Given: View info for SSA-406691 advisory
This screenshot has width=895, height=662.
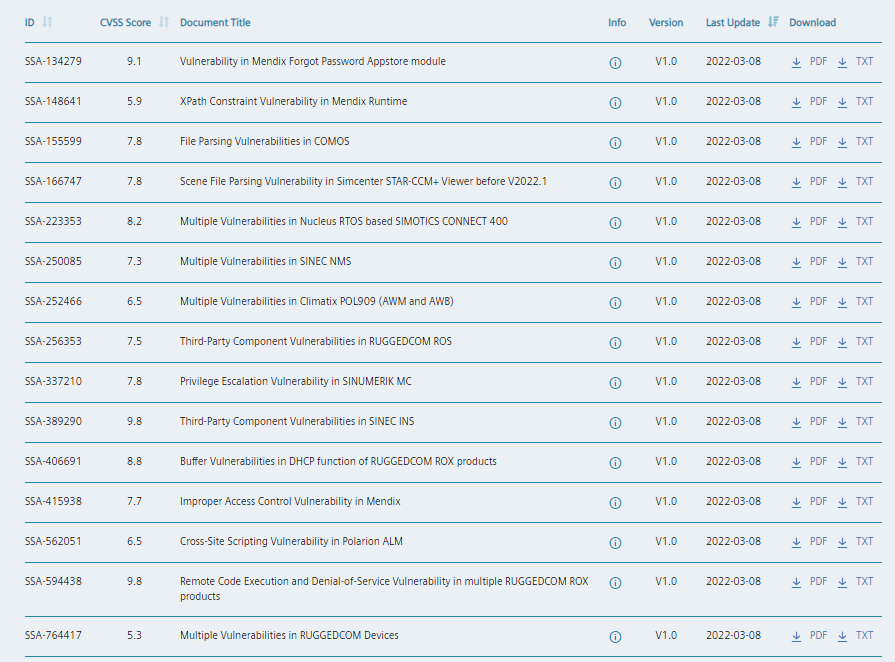Looking at the screenshot, I should tap(615, 462).
